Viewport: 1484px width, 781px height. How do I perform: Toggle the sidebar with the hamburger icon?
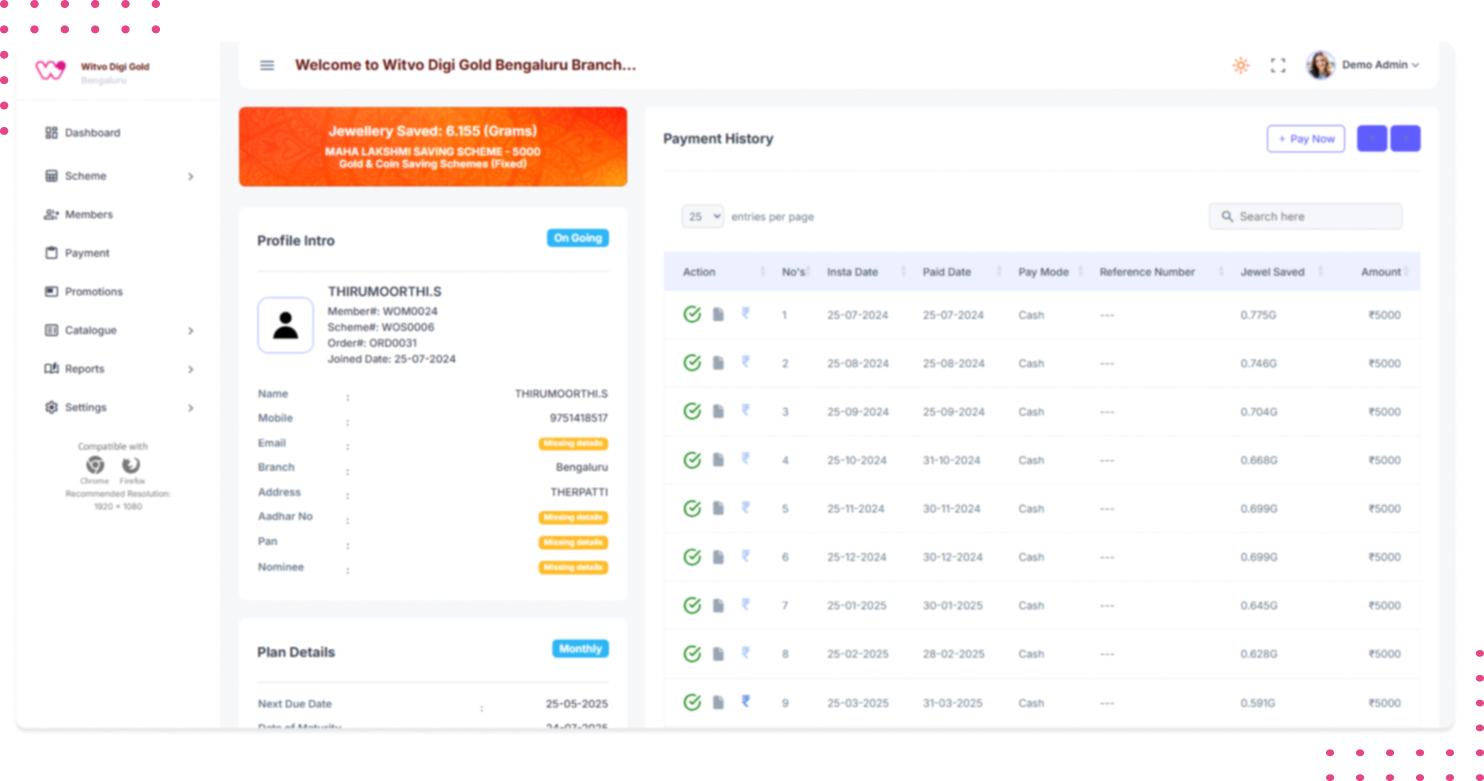tap(267, 65)
